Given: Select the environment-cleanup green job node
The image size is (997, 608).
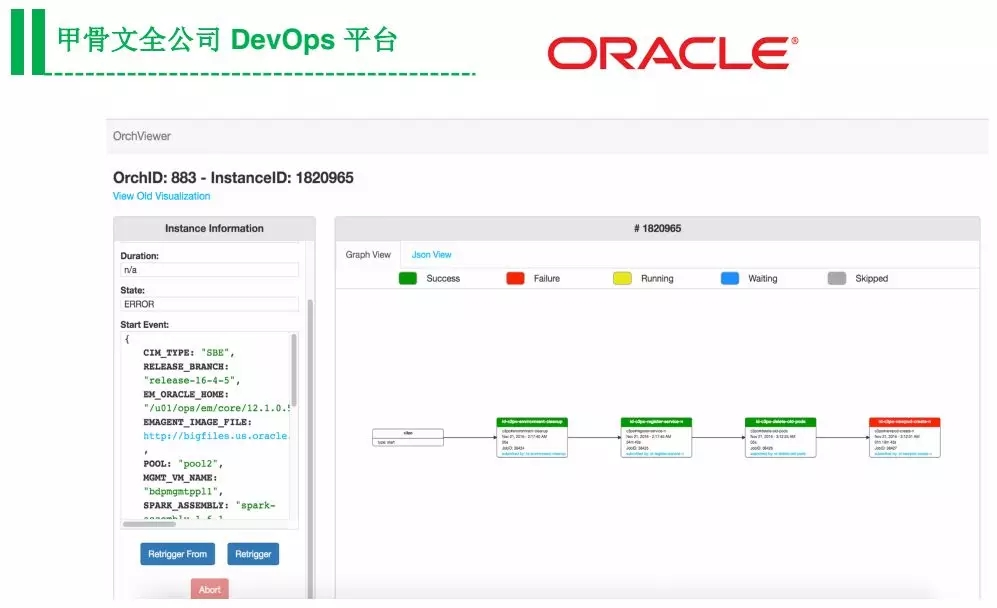Looking at the screenshot, I should tap(532, 438).
